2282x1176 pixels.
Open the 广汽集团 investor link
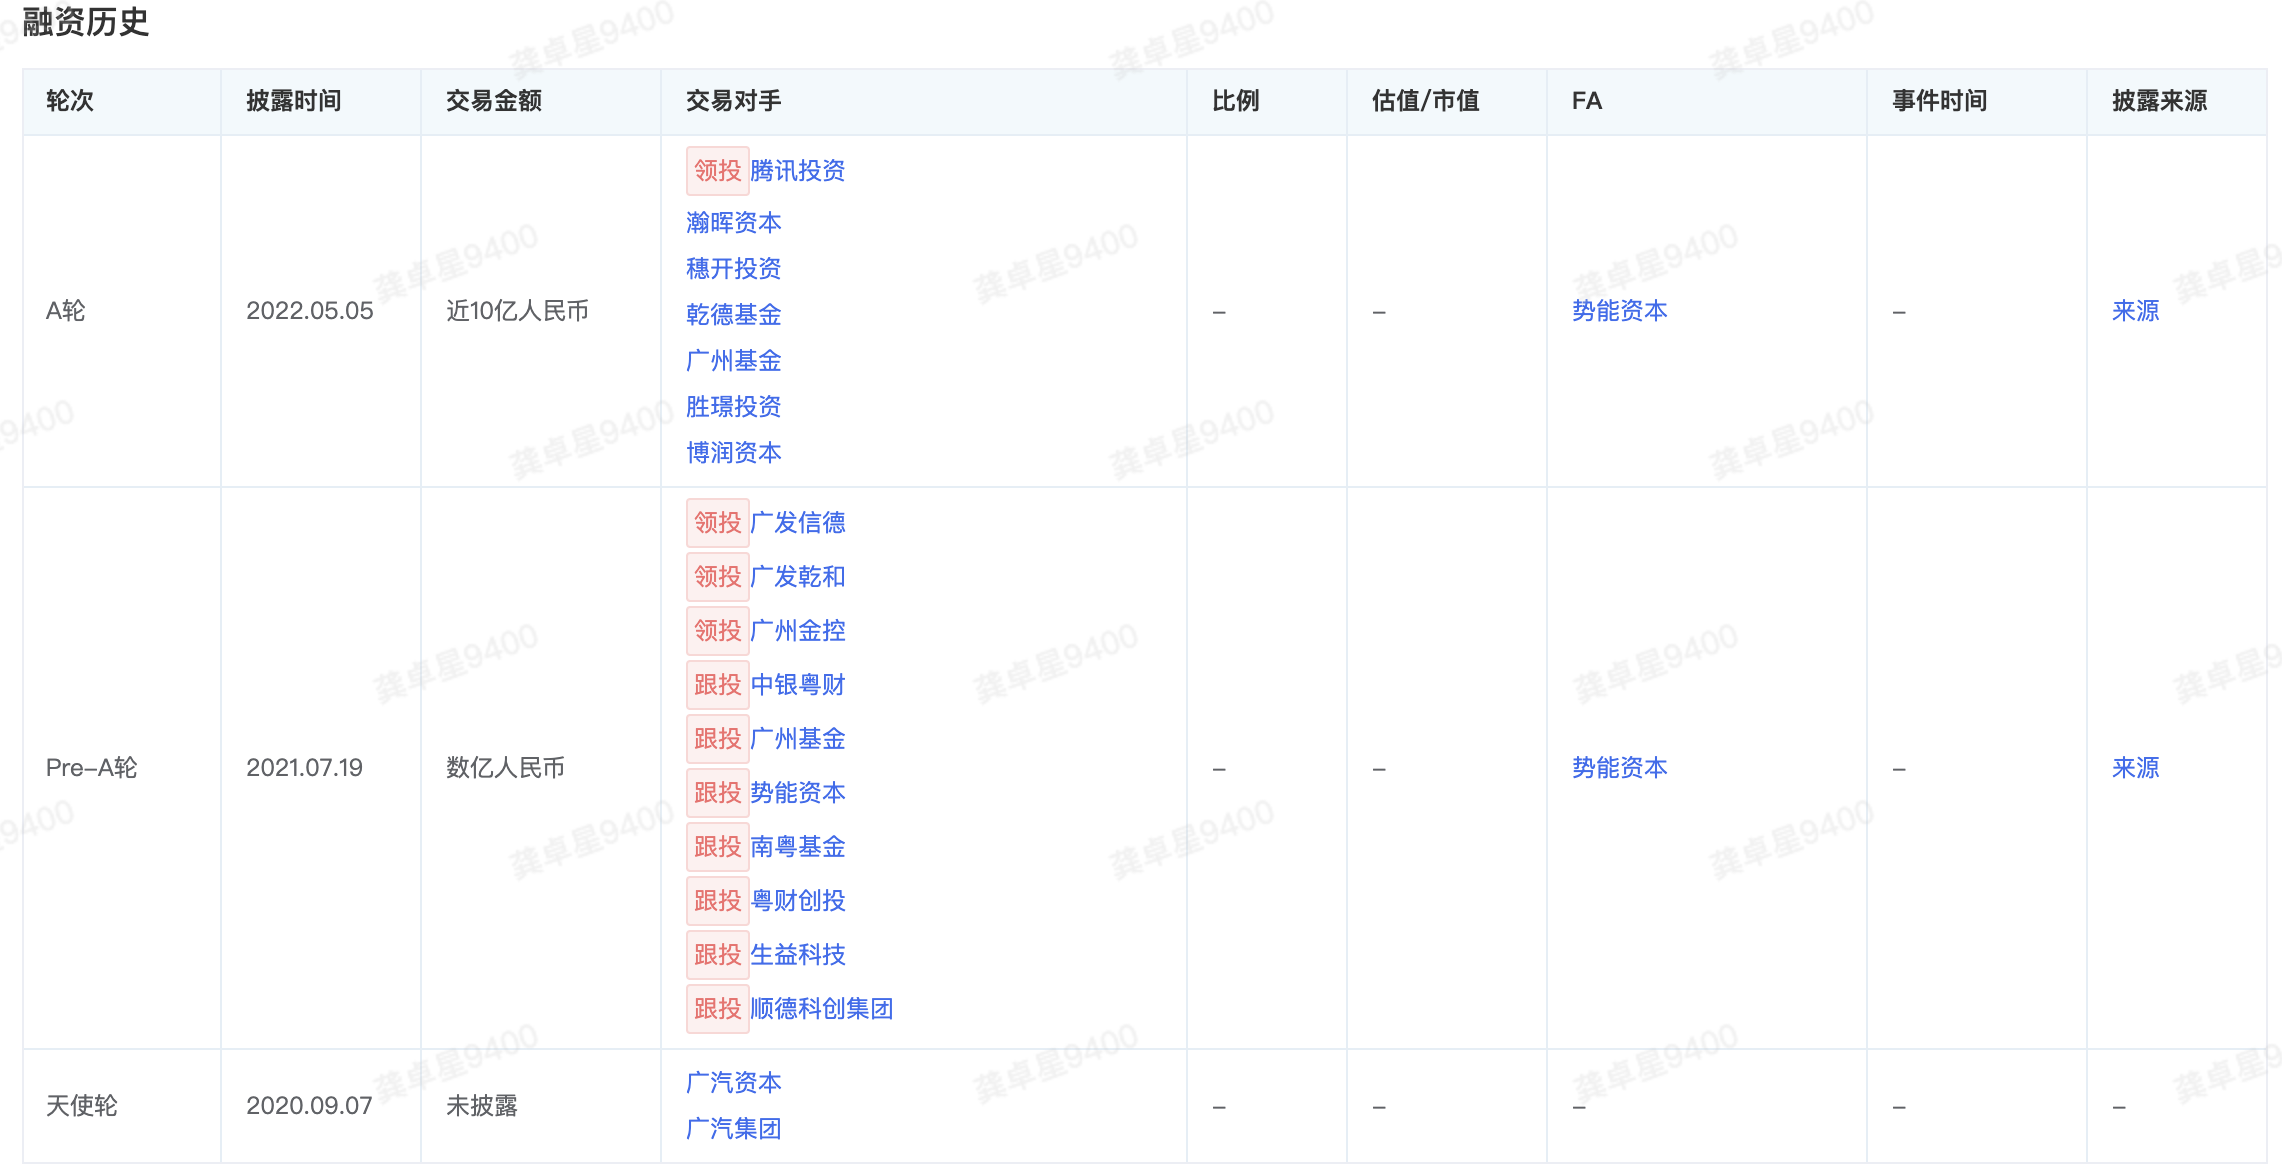(x=733, y=1128)
